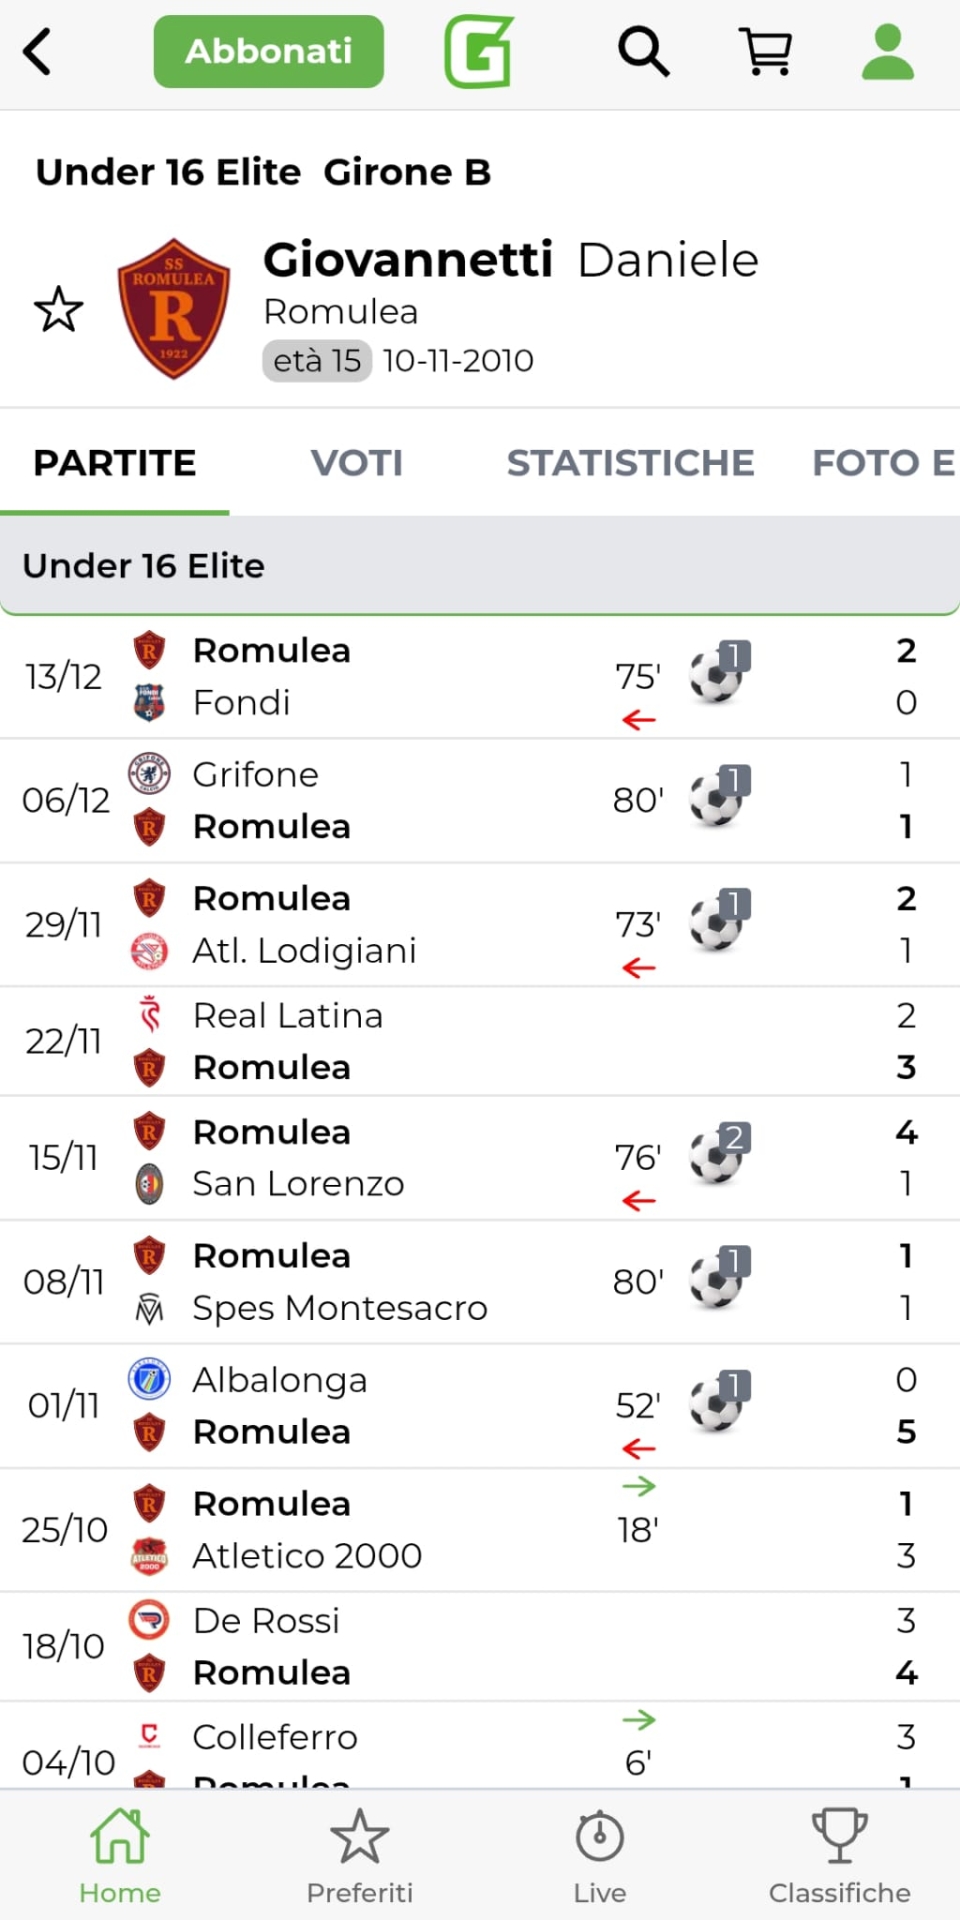Viewport: 960px width, 1920px height.
Task: Go to Home in bottom bar
Action: [120, 1856]
